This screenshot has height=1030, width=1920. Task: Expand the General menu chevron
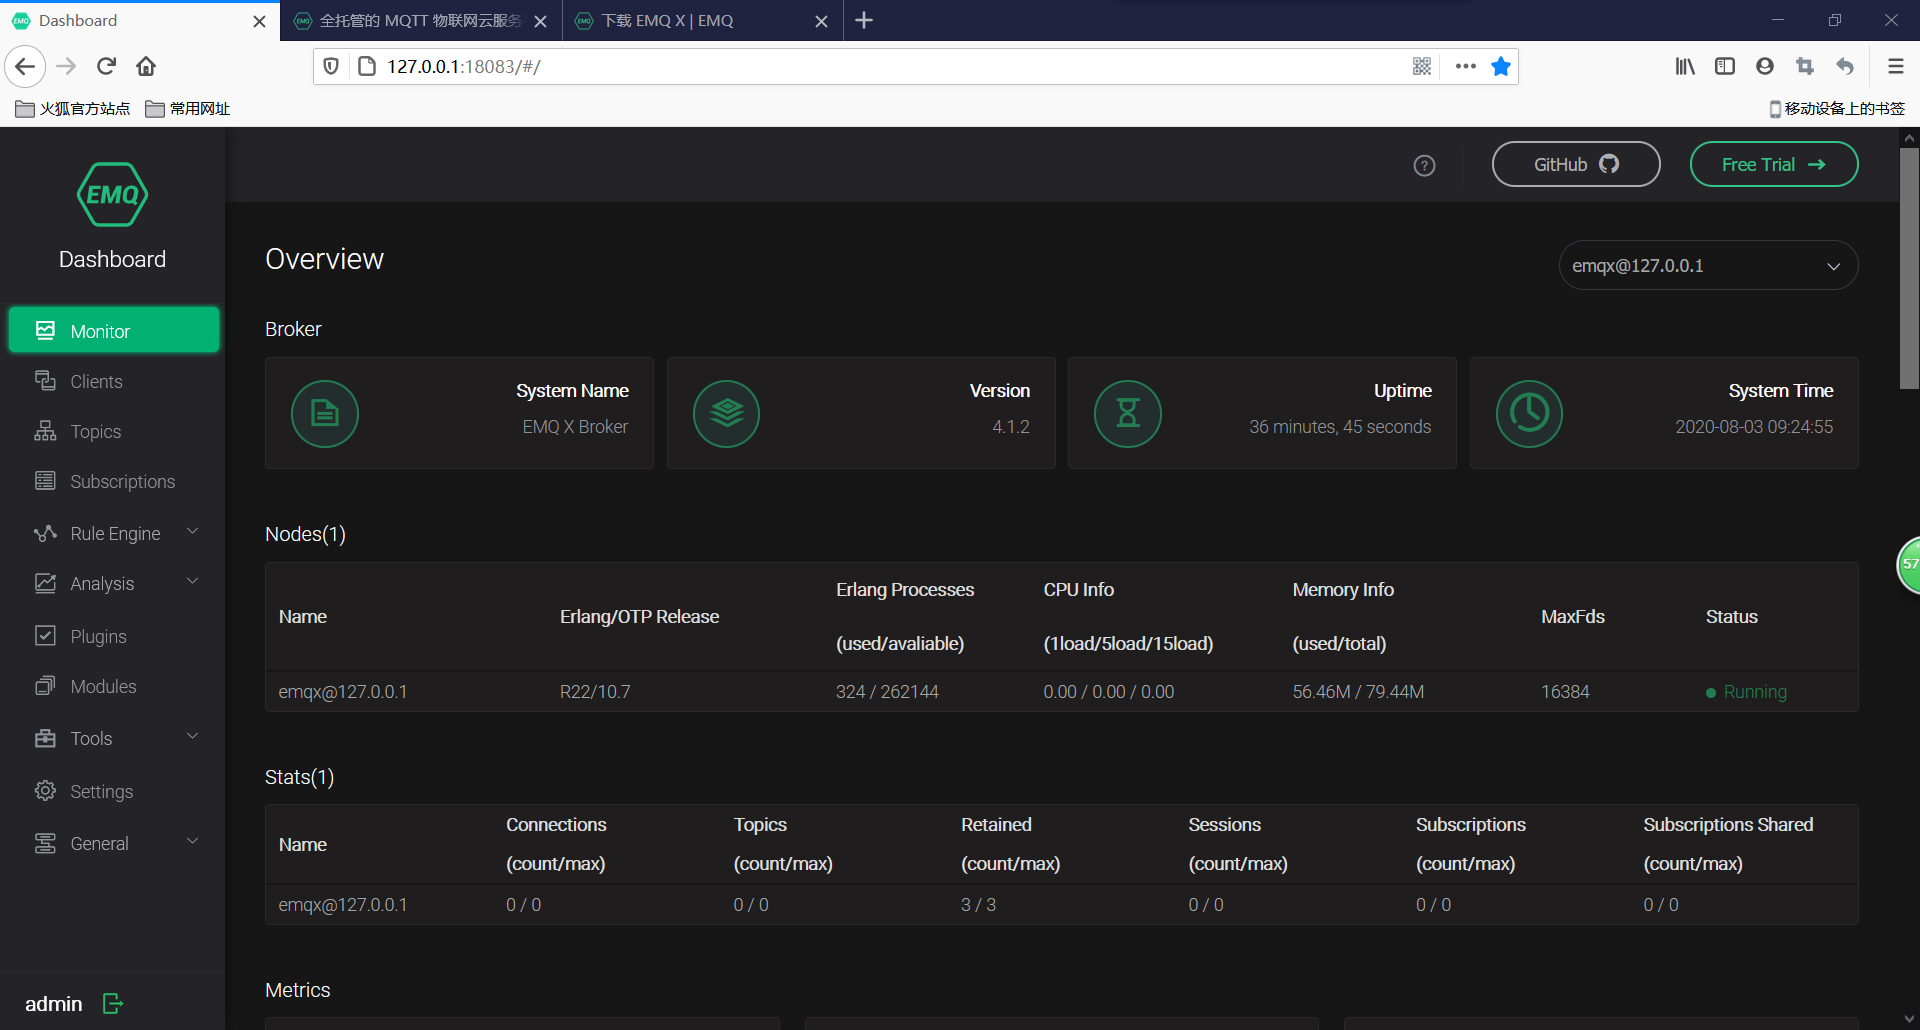point(192,841)
